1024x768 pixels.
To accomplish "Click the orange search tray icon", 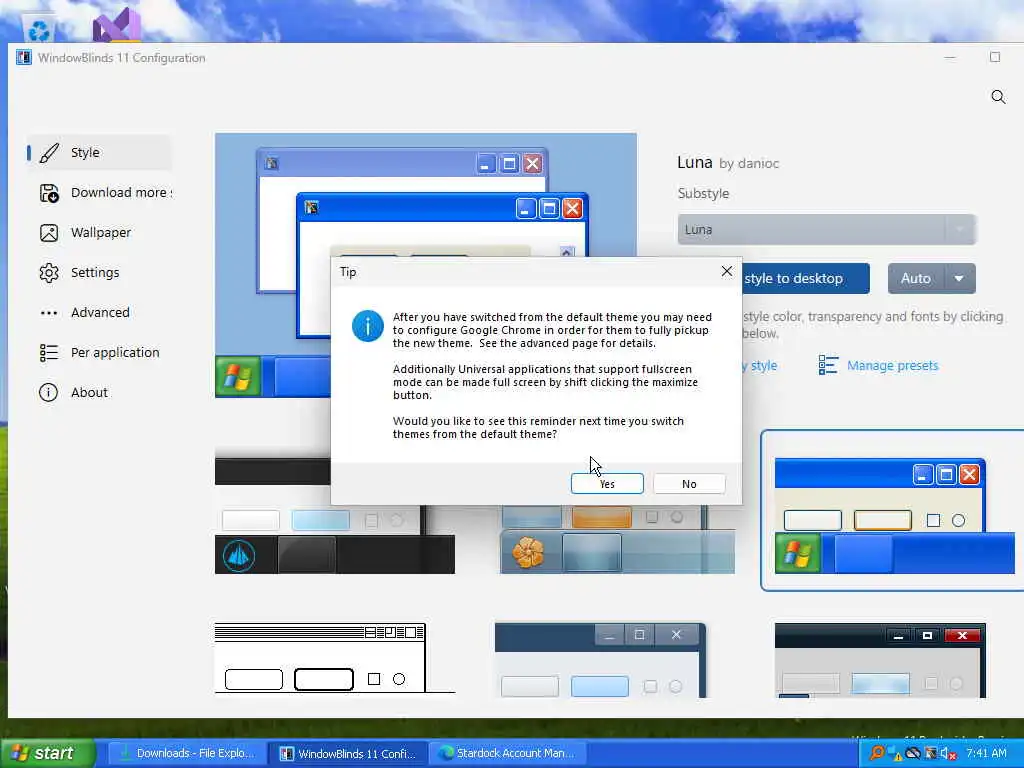I will click(876, 753).
